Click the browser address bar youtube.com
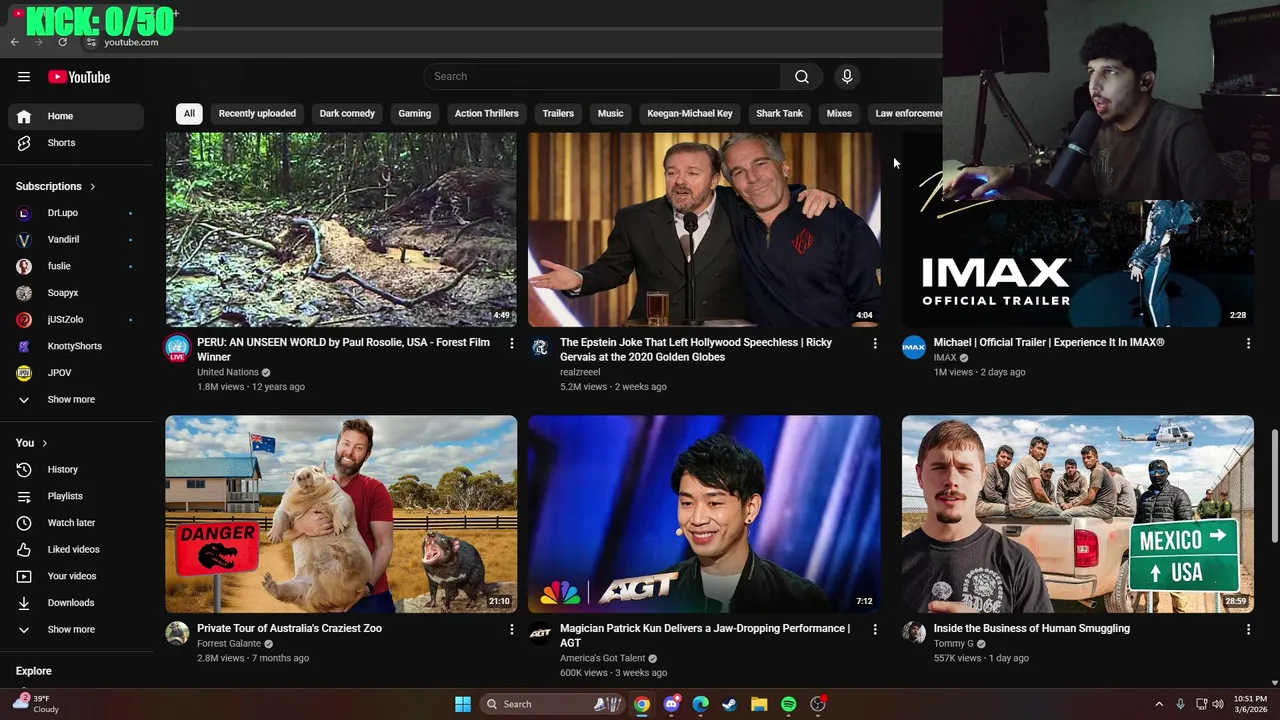This screenshot has width=1280, height=720. (131, 42)
